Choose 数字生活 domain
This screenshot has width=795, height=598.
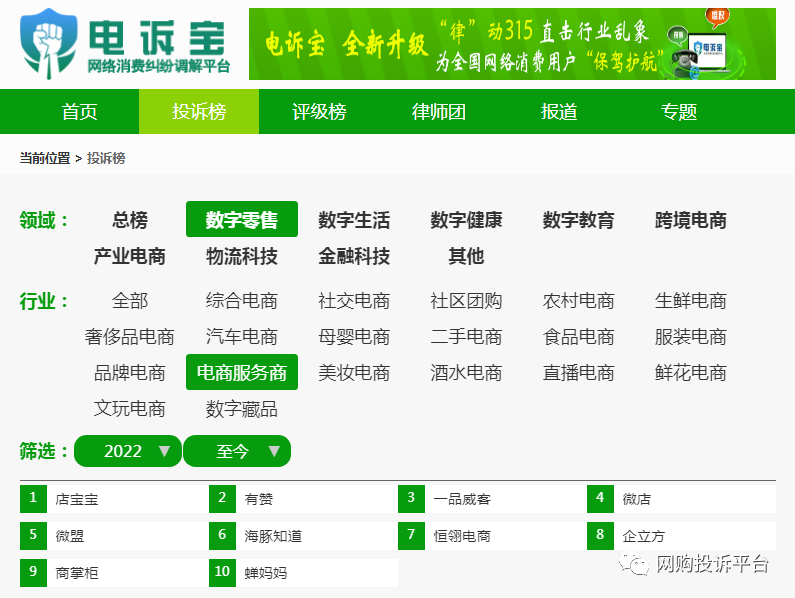point(354,220)
